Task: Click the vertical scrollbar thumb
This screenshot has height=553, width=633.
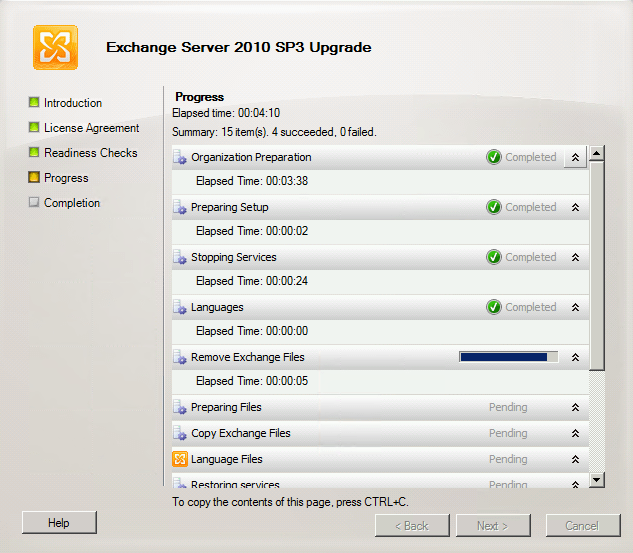Action: 597,266
